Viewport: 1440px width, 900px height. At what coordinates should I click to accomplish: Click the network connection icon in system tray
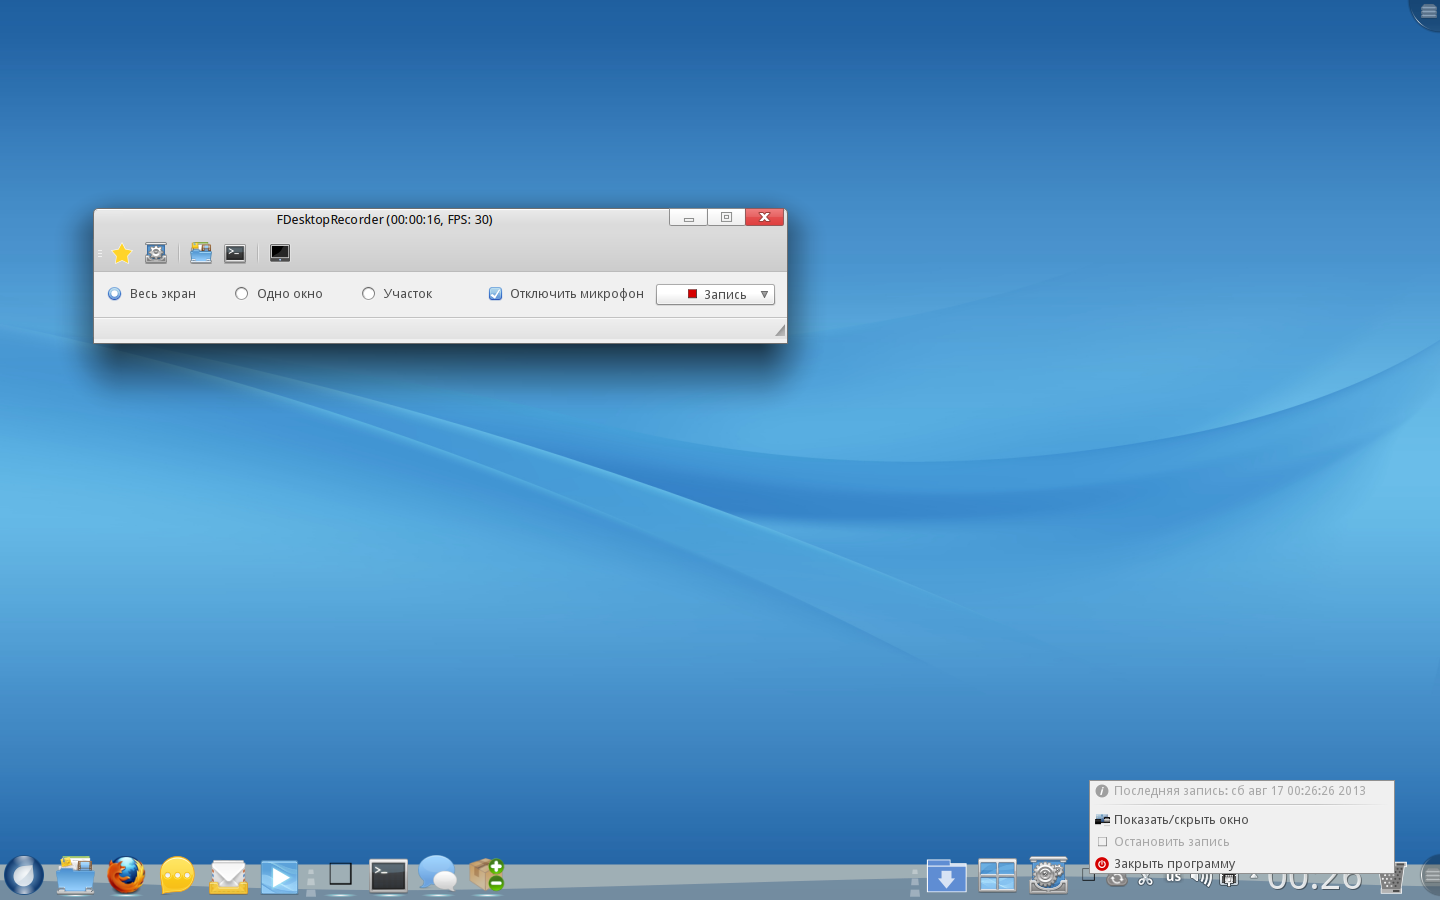tap(1230, 880)
